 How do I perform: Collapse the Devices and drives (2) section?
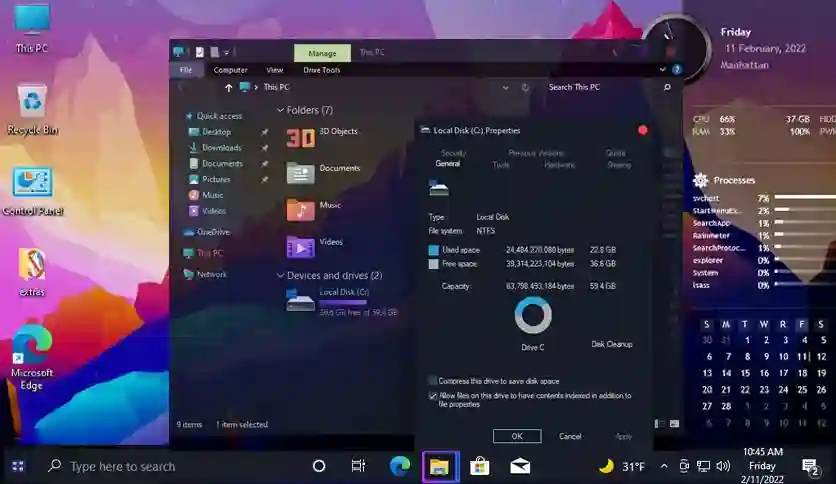[x=280, y=276]
